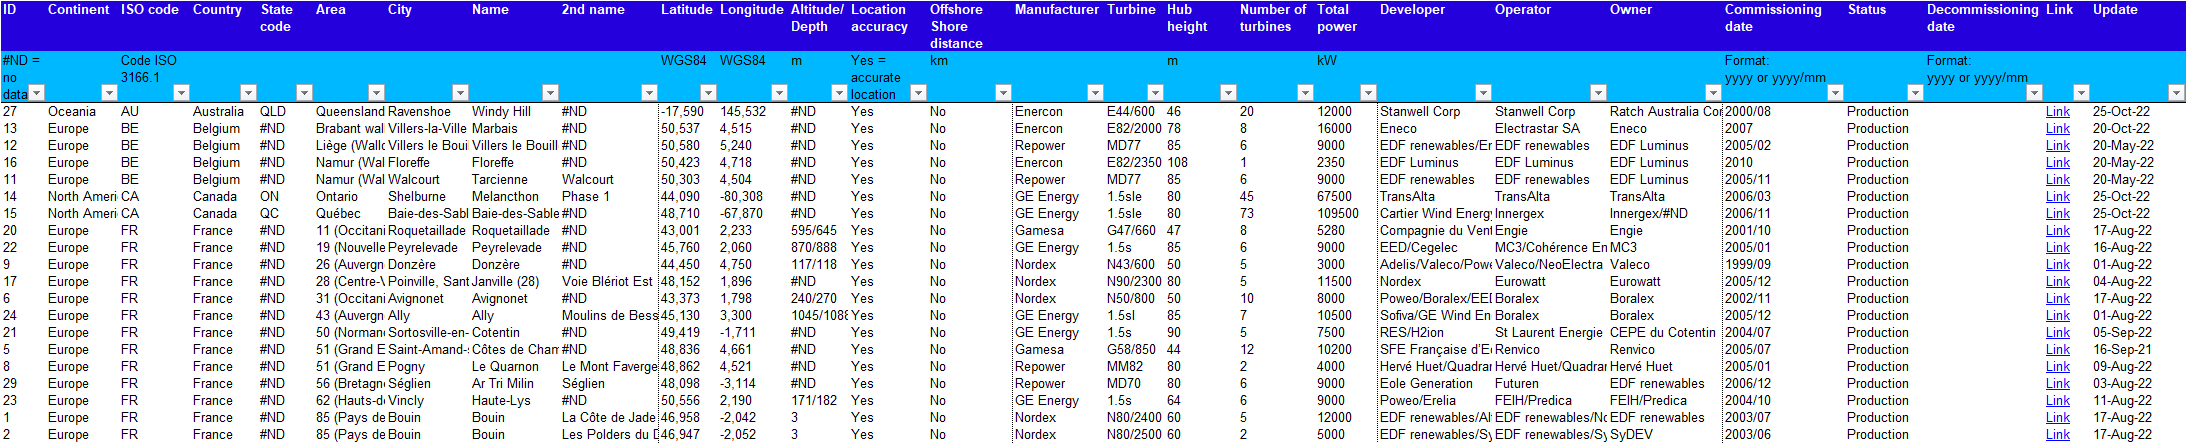Select the Total power column header
Screen dimensions: 2186x443
click(1346, 26)
